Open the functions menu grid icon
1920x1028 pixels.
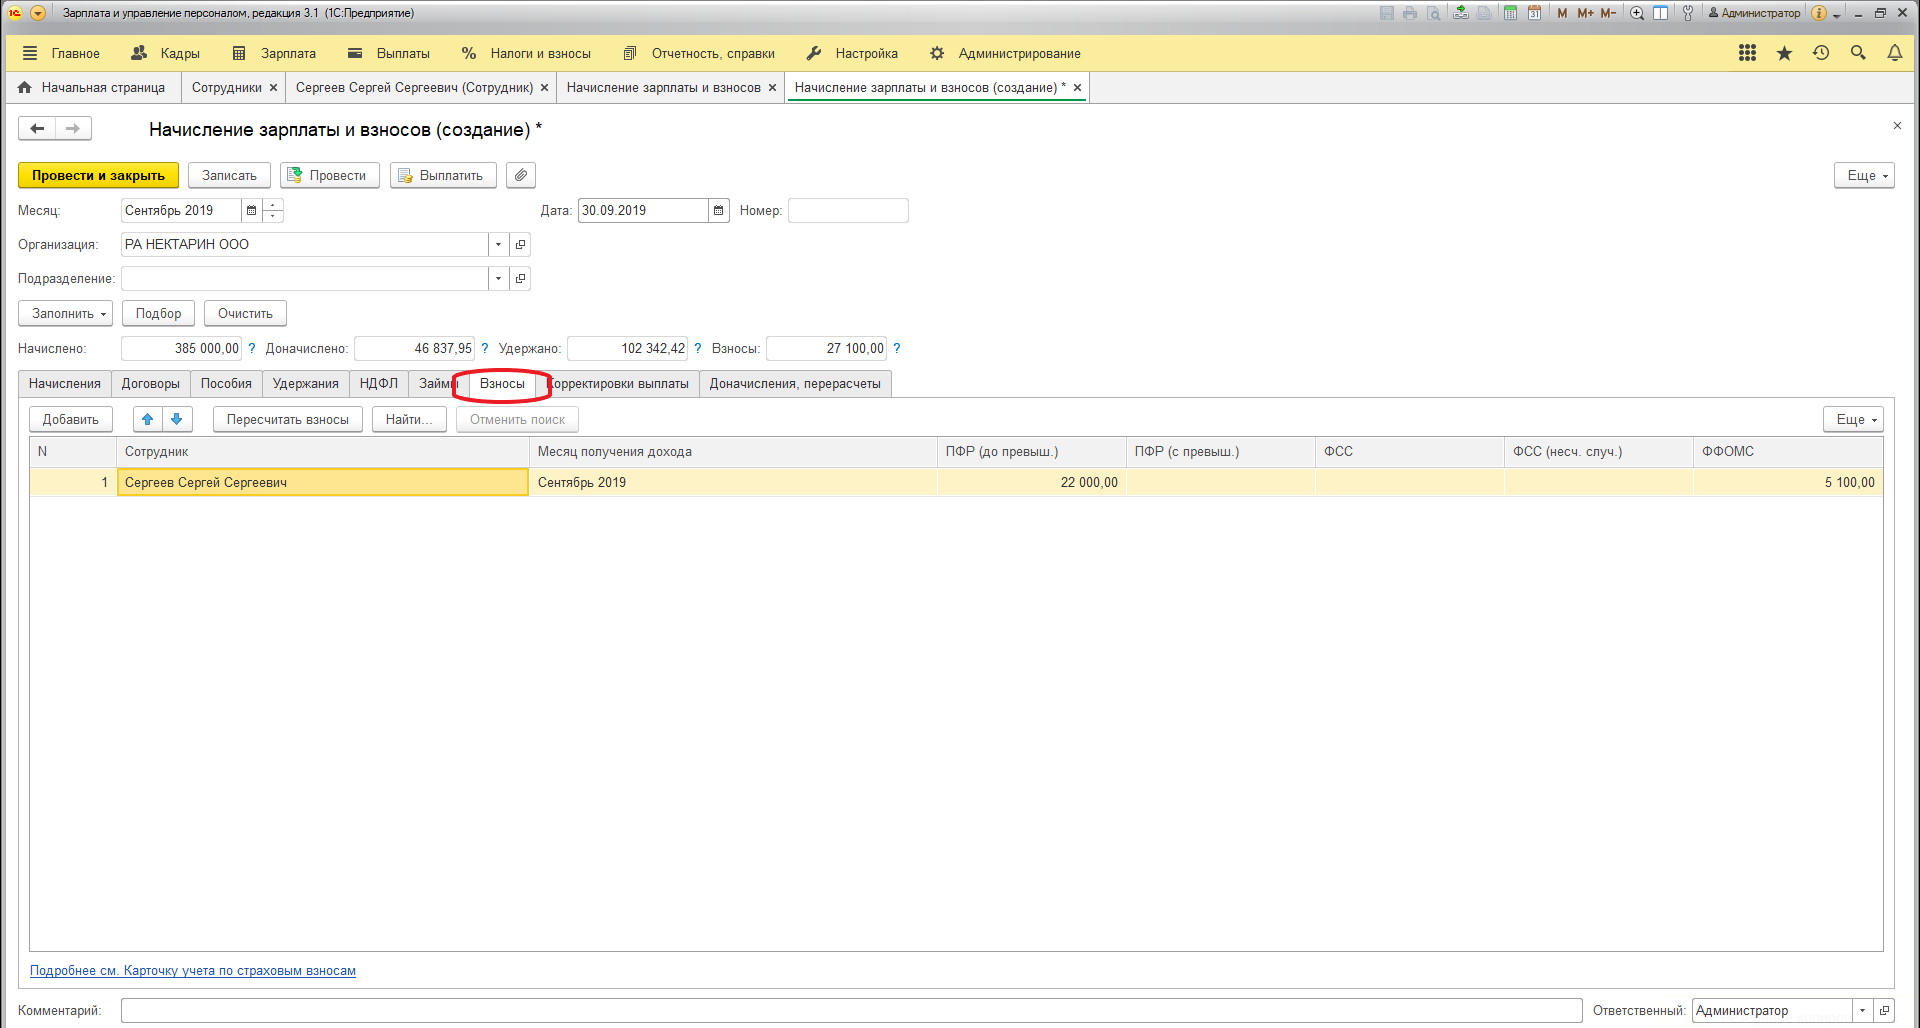point(1747,53)
